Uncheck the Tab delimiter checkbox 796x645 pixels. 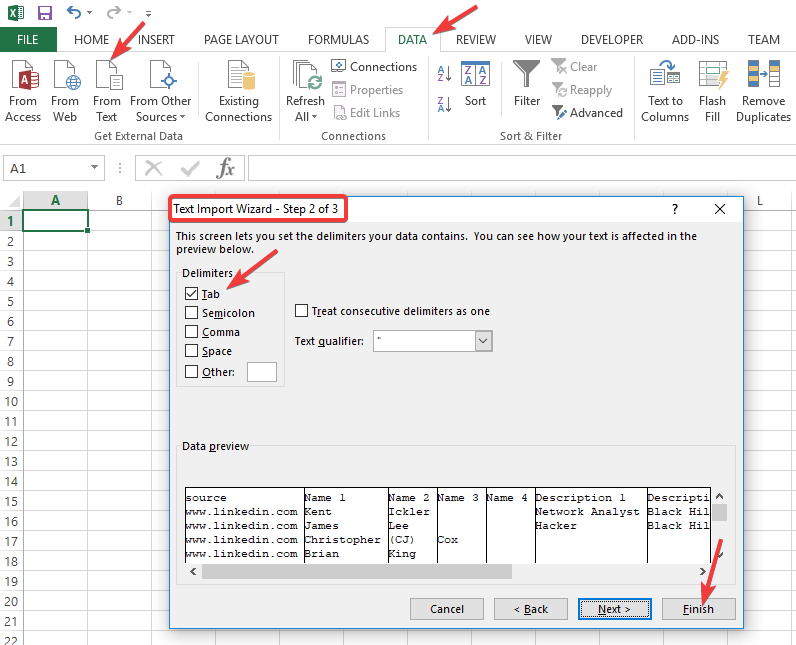192,294
